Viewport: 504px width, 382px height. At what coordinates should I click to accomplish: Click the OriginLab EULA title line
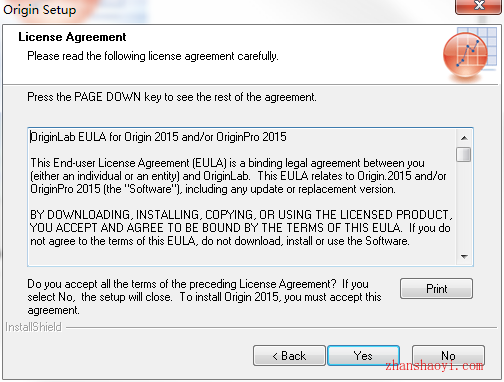(158, 137)
